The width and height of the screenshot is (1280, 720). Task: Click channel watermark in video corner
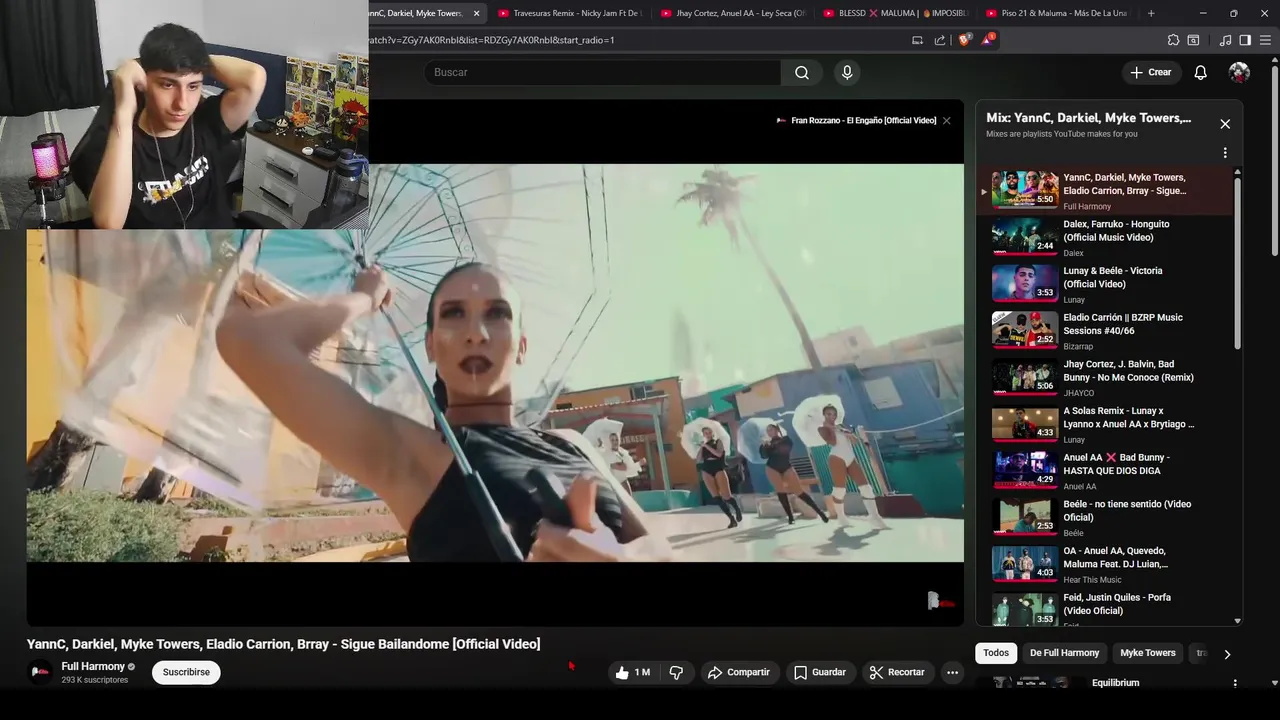coord(940,601)
